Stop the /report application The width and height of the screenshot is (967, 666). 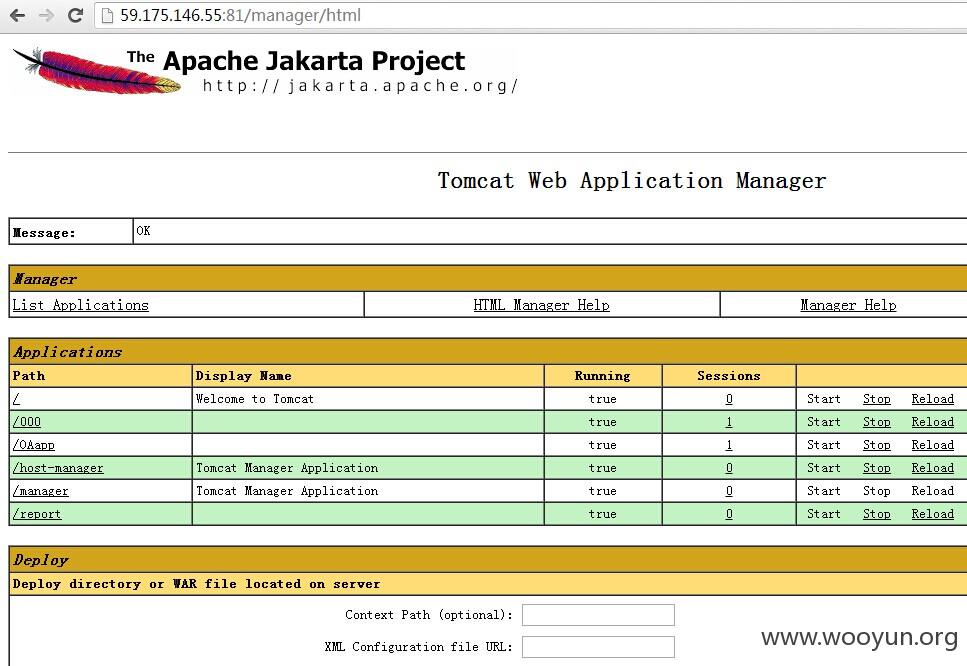click(x=876, y=514)
